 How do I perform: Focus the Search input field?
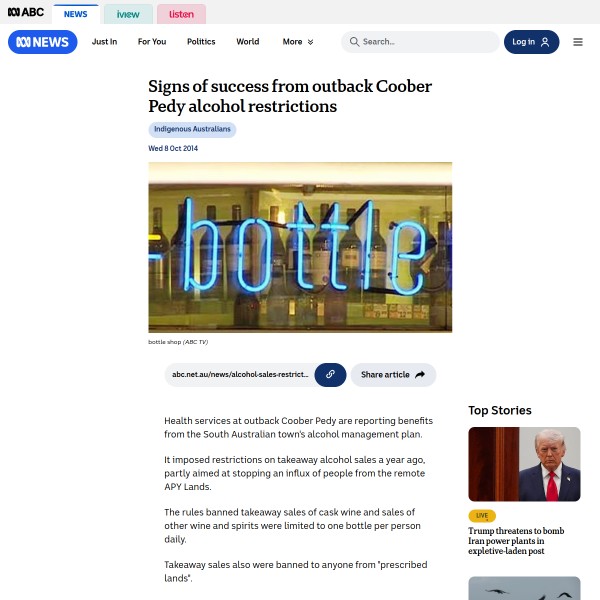[x=420, y=42]
